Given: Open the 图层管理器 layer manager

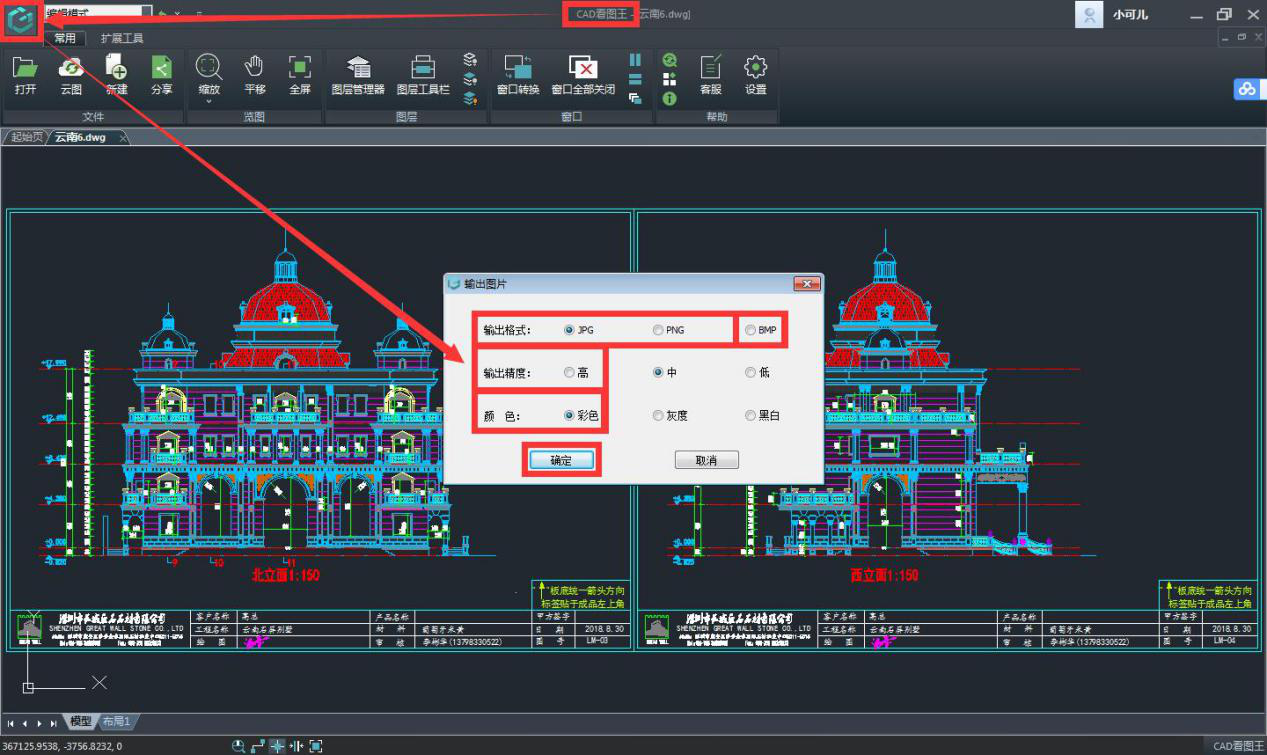Looking at the screenshot, I should [357, 69].
